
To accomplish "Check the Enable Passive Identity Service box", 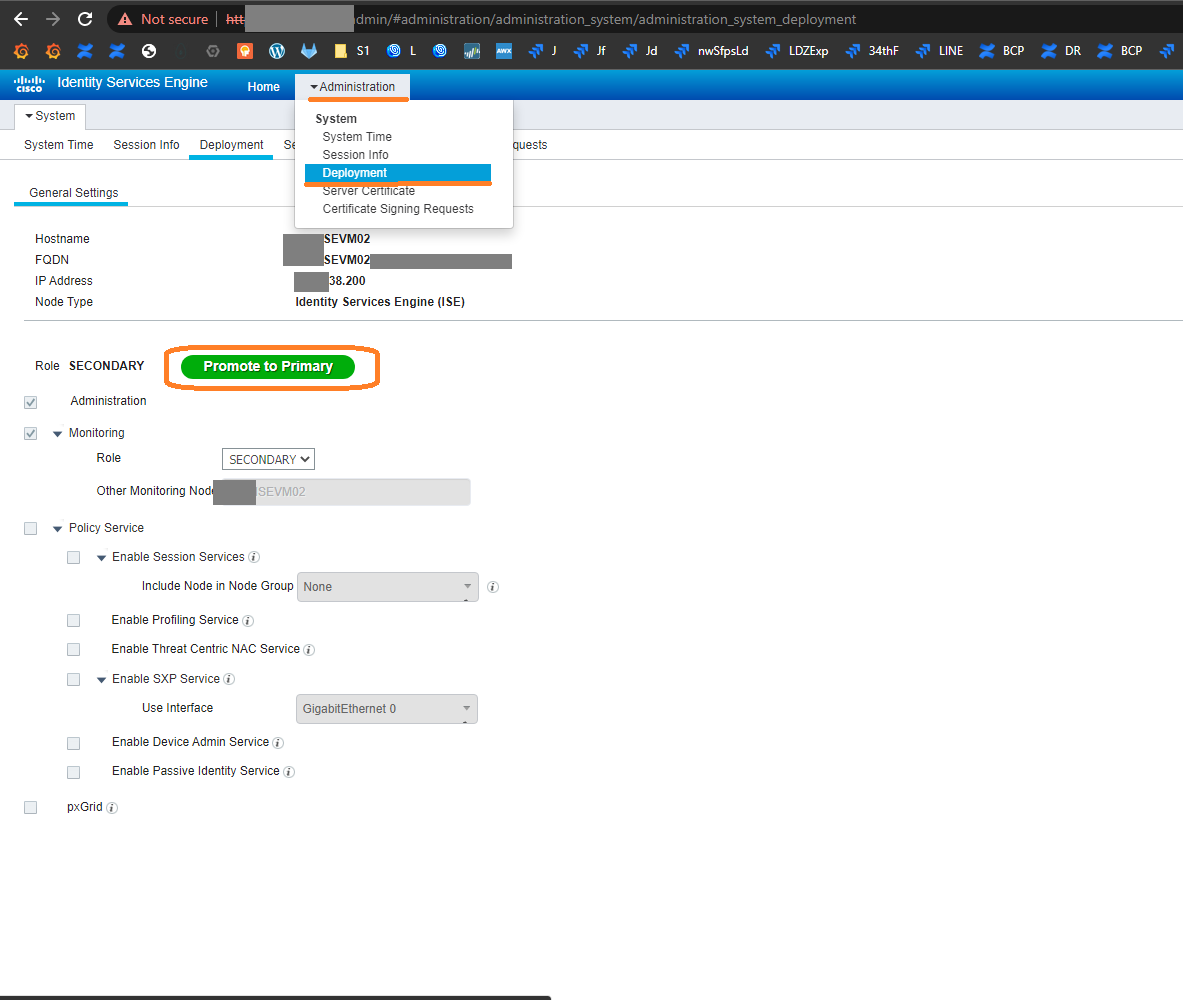I will 73,772.
